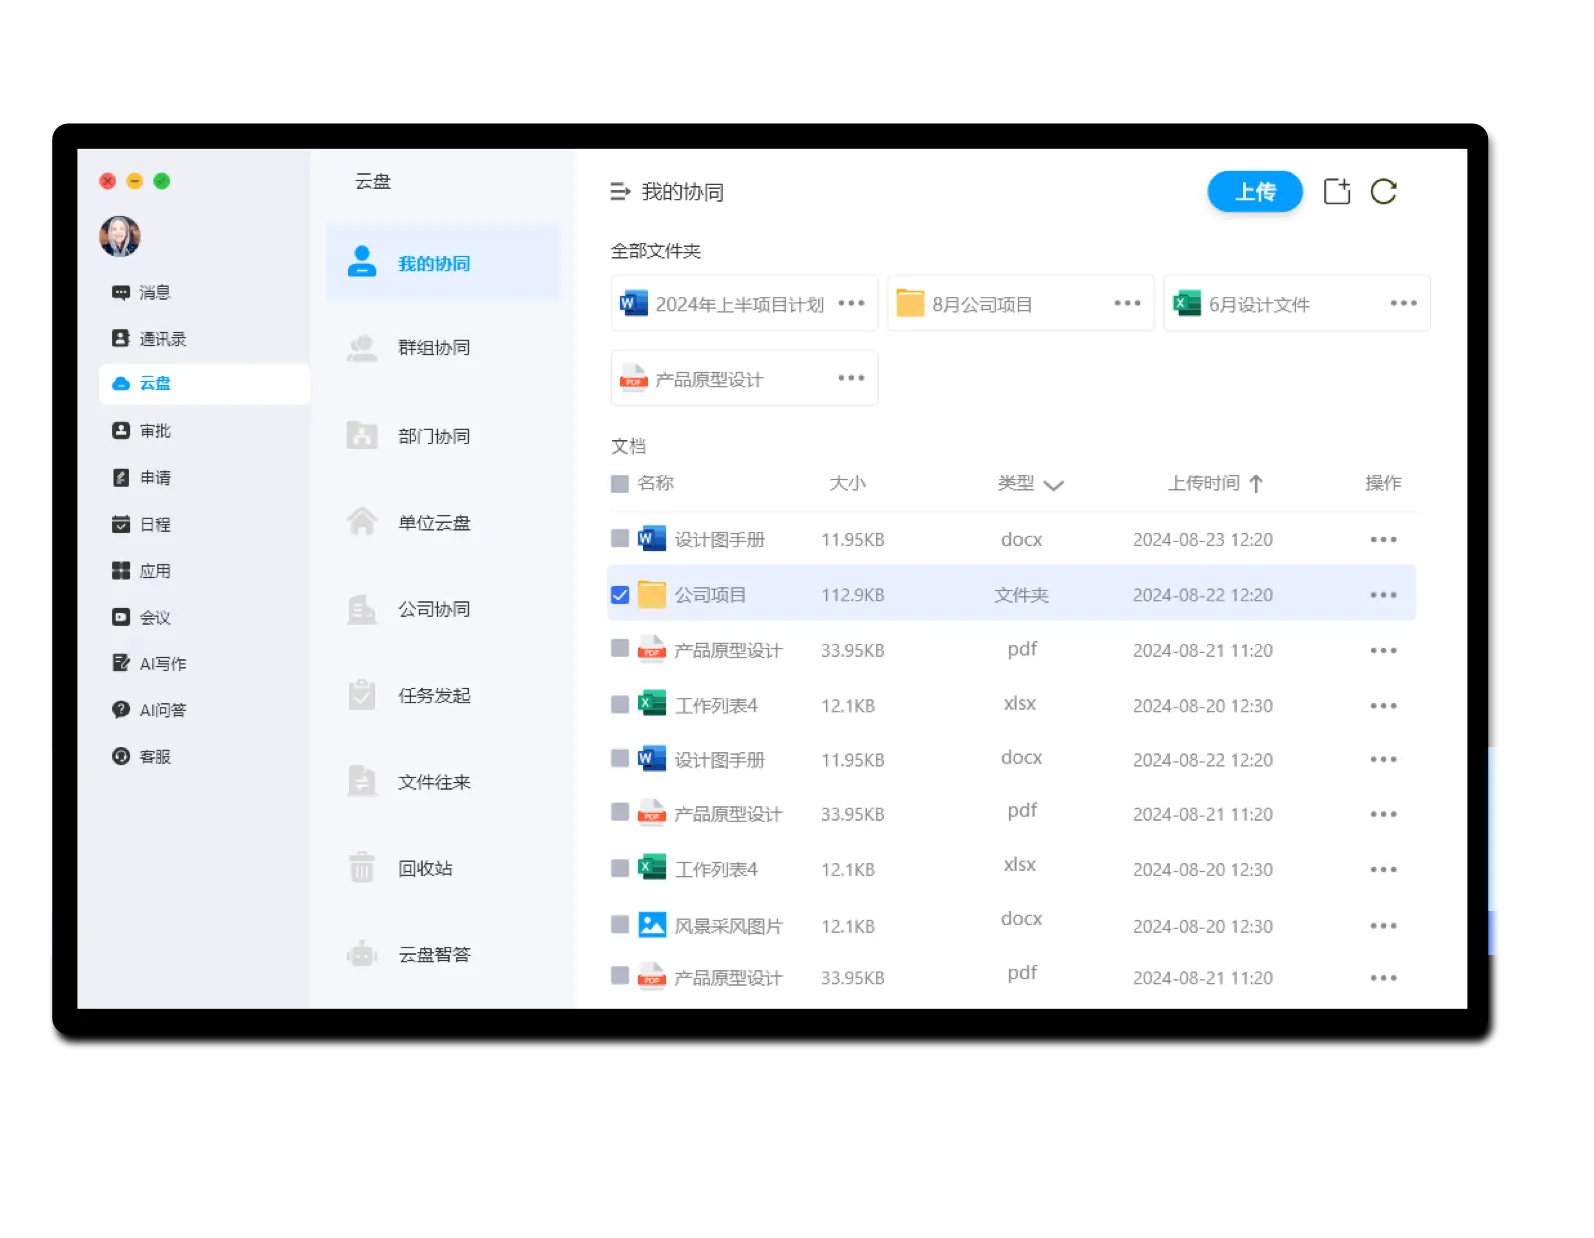Open 会议 meeting section
This screenshot has width=1594, height=1238.
tap(142, 617)
